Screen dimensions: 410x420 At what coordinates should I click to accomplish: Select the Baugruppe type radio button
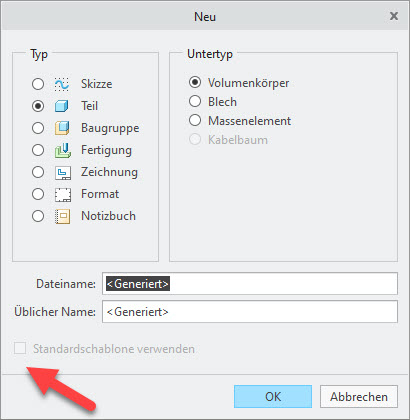point(38,128)
